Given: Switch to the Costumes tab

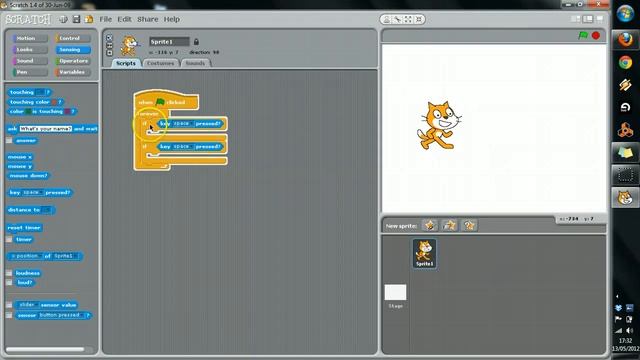Looking at the screenshot, I should 160,63.
